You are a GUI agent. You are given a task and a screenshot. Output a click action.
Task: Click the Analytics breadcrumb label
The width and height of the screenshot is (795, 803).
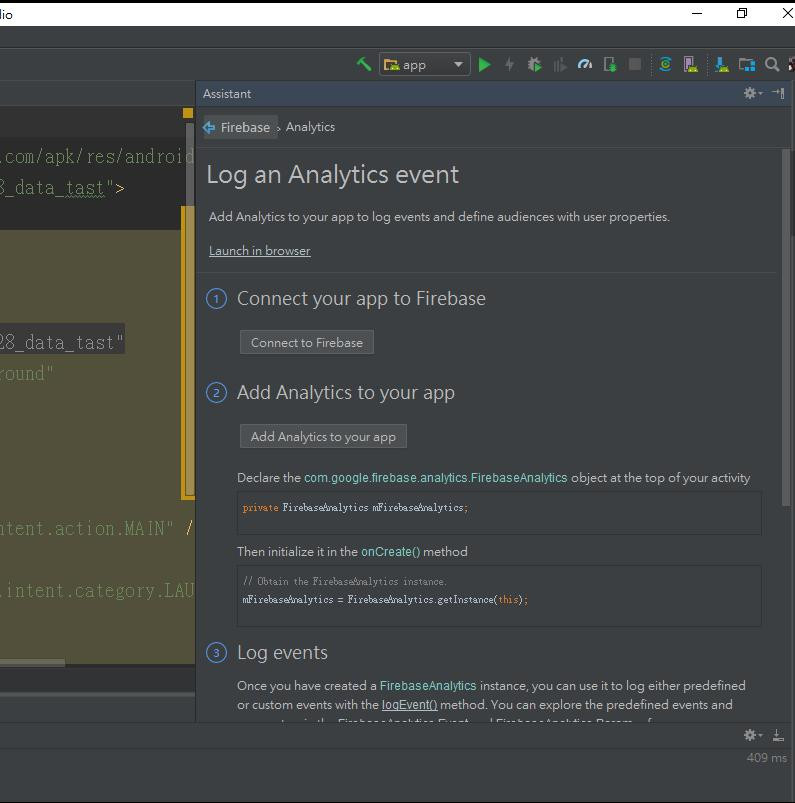(310, 127)
